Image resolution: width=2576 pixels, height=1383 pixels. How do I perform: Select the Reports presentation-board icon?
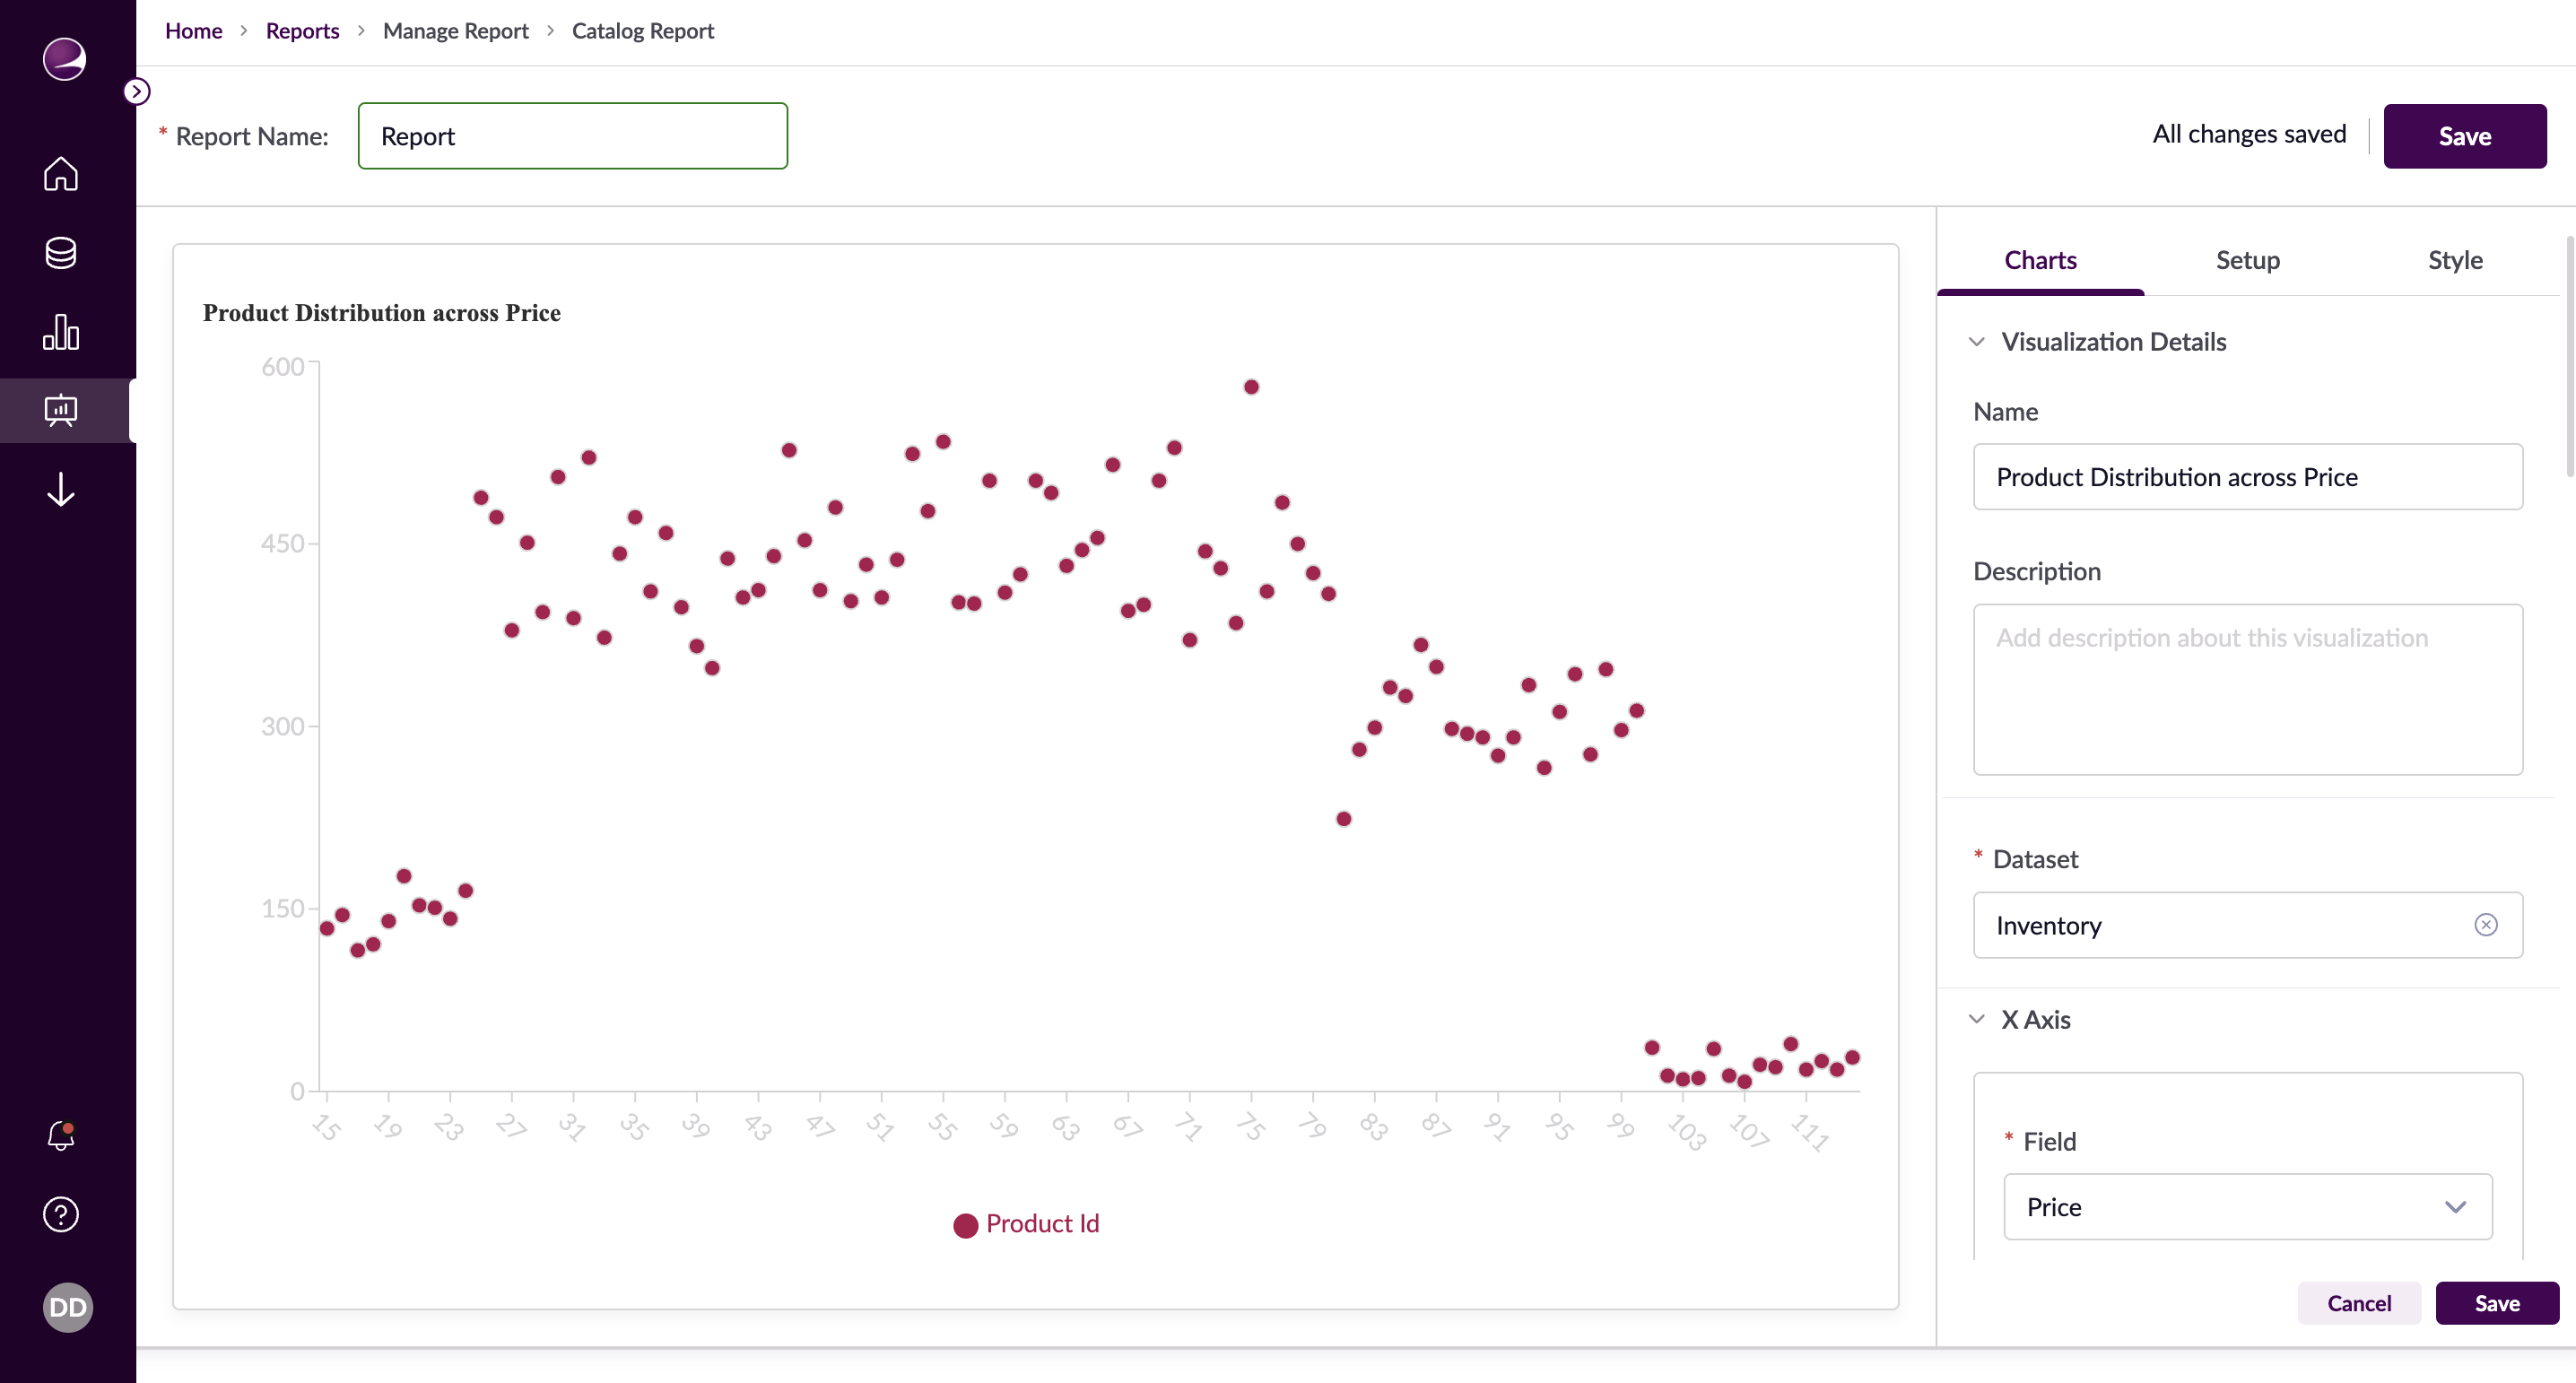pos(60,410)
